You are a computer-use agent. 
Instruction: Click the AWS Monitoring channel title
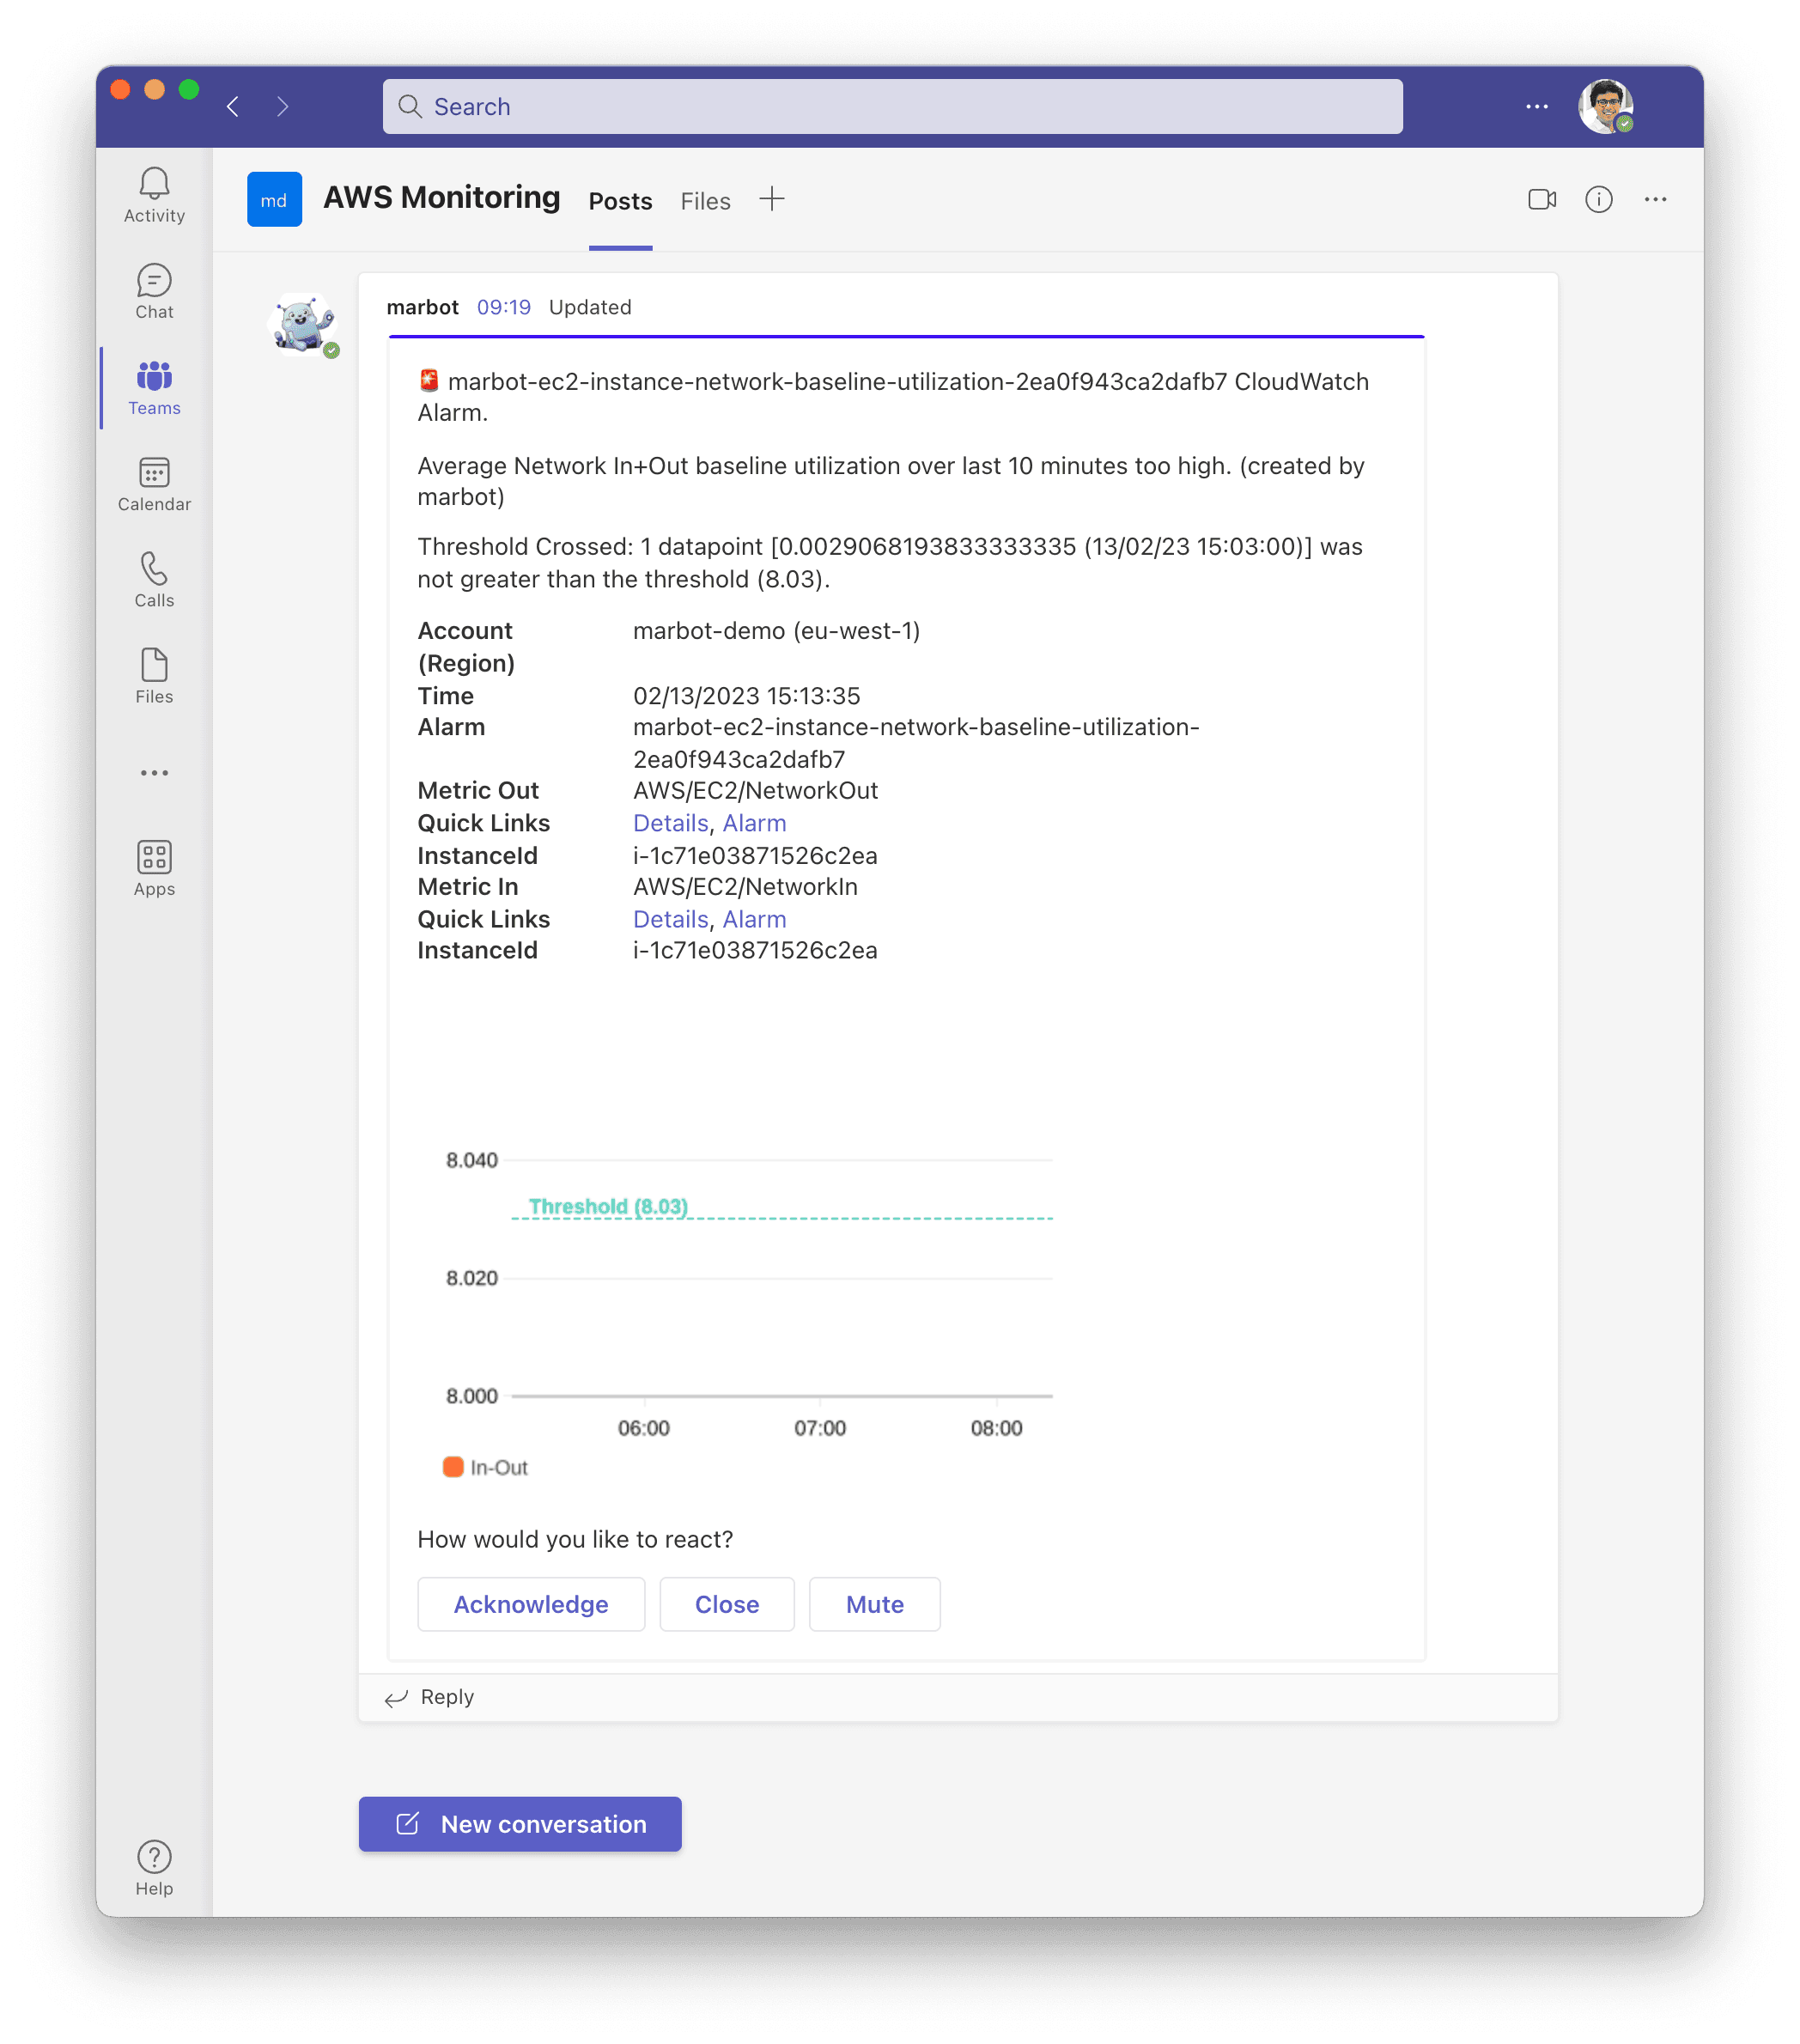441,197
